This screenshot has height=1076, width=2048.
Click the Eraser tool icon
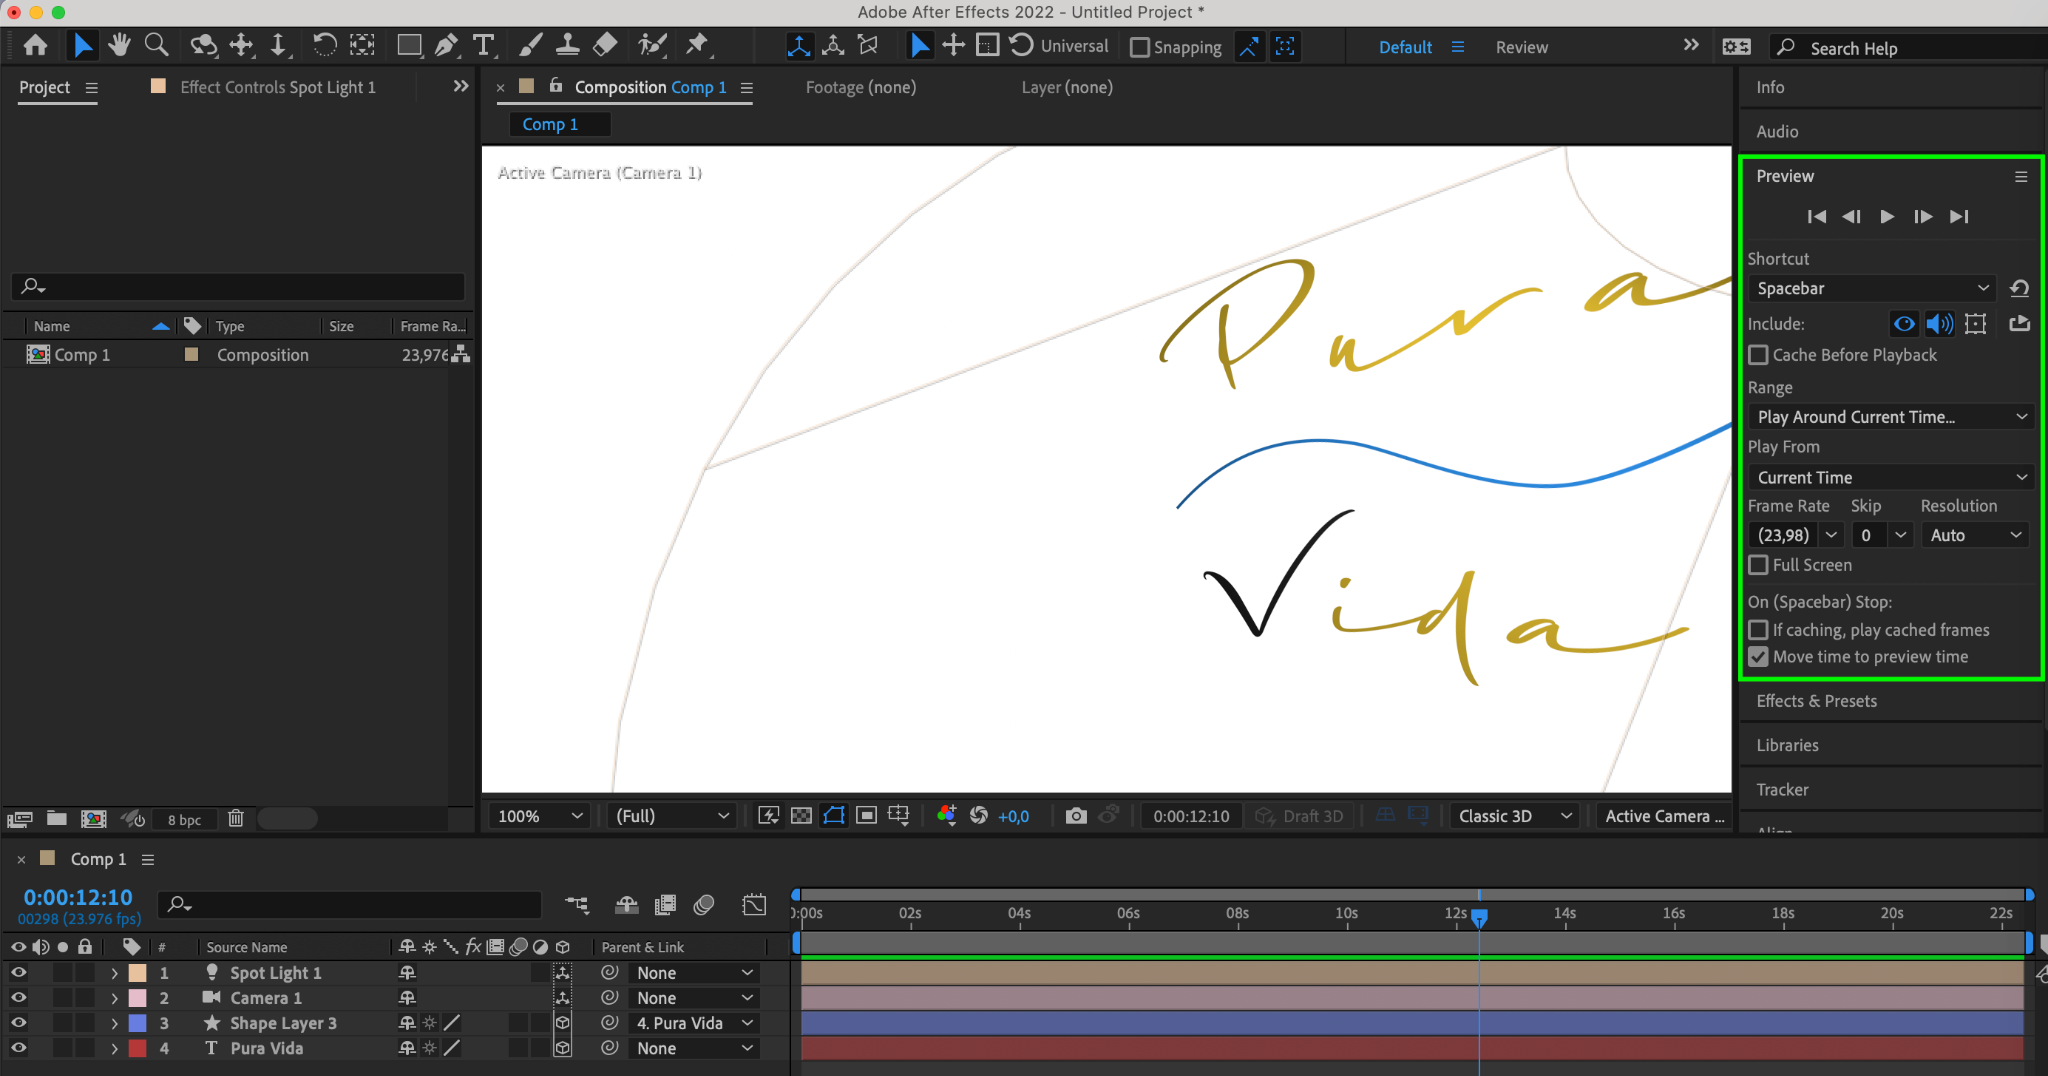pyautogui.click(x=605, y=45)
